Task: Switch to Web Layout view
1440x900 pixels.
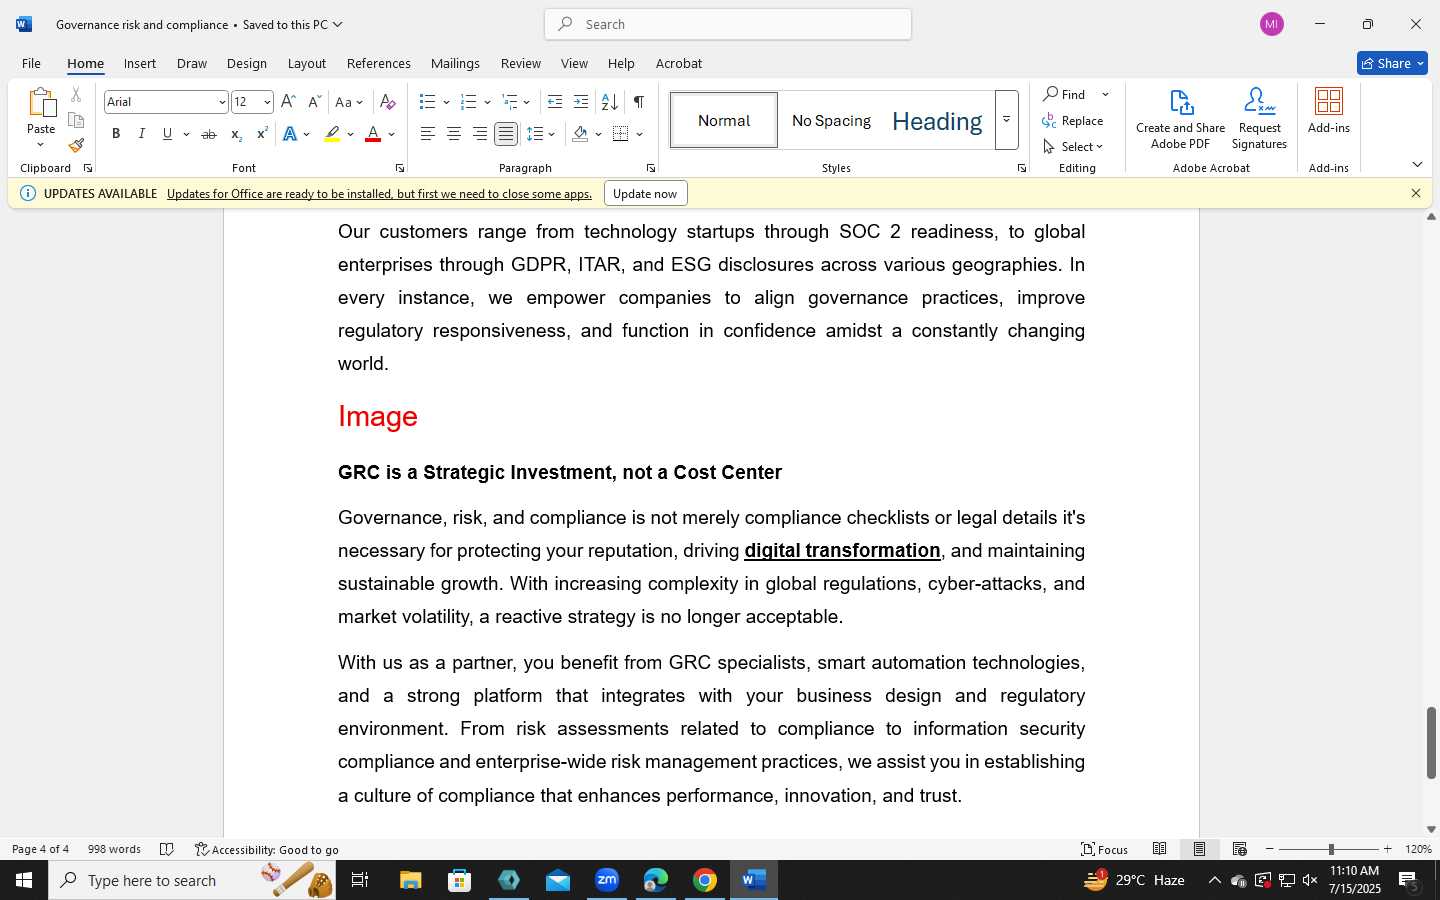Action: coord(1240,849)
